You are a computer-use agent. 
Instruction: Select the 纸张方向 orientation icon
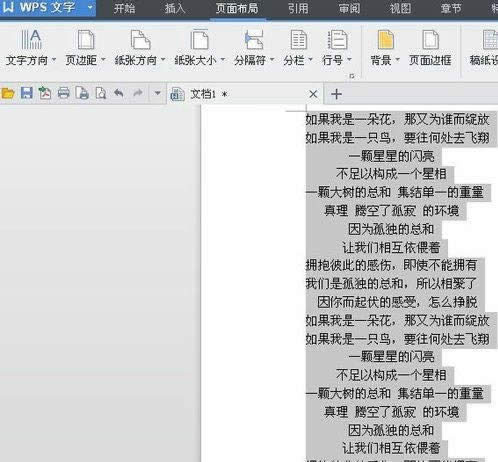[140, 39]
